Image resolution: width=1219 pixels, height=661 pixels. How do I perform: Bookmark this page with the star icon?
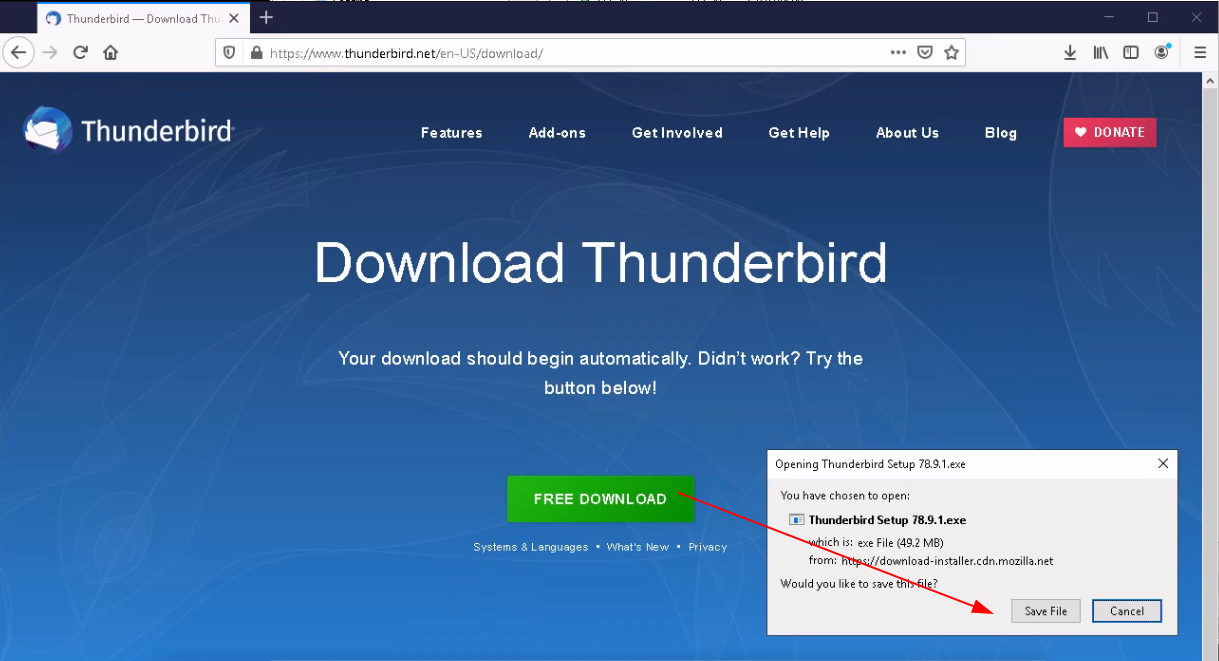(x=952, y=53)
